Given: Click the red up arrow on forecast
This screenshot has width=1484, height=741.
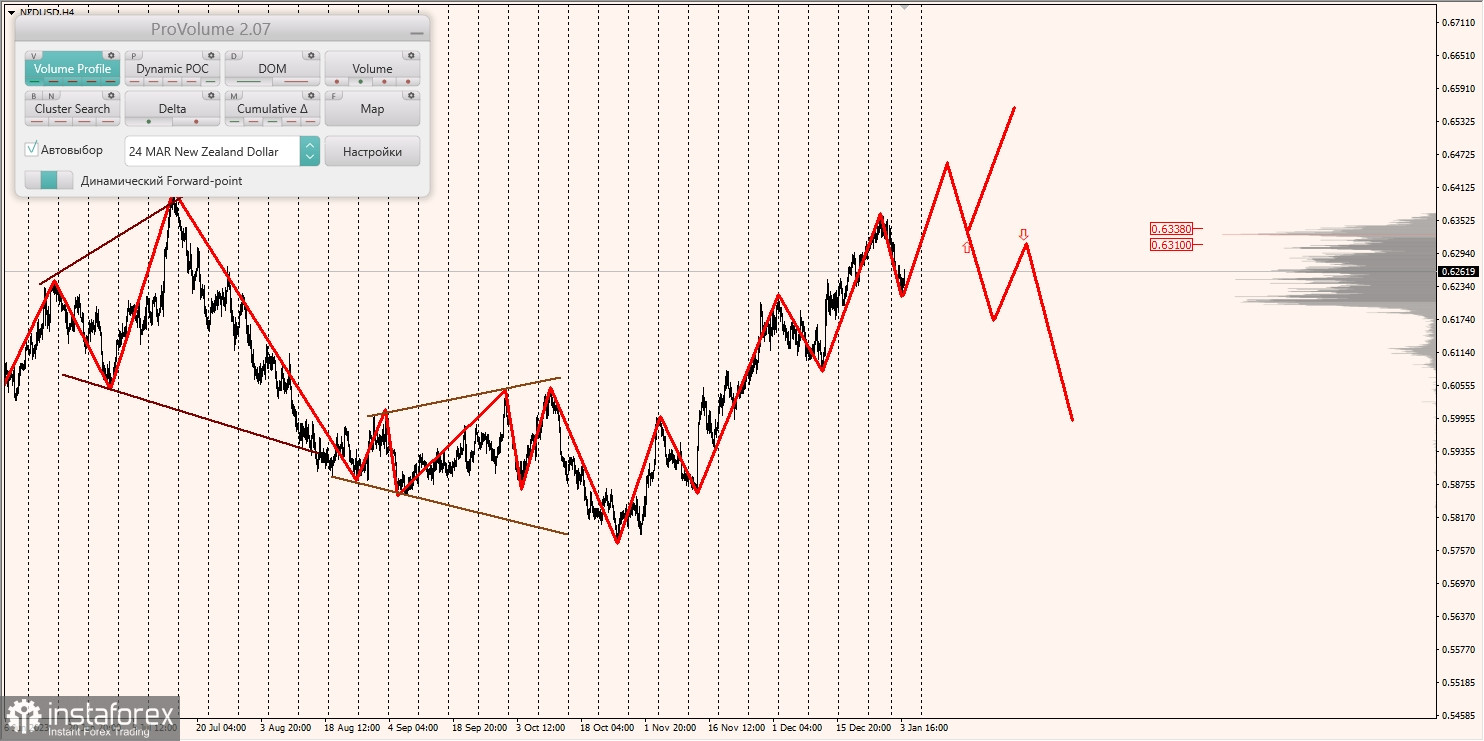Looking at the screenshot, I should [967, 247].
